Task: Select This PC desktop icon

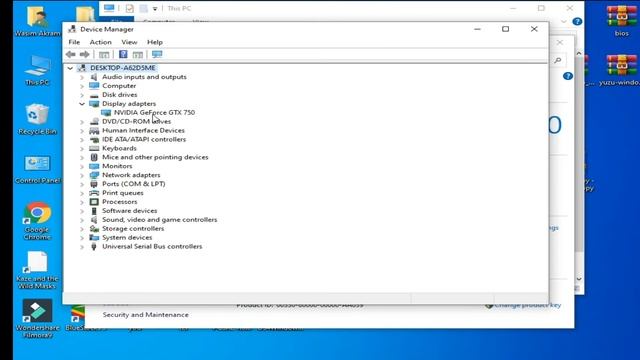Action: click(37, 70)
